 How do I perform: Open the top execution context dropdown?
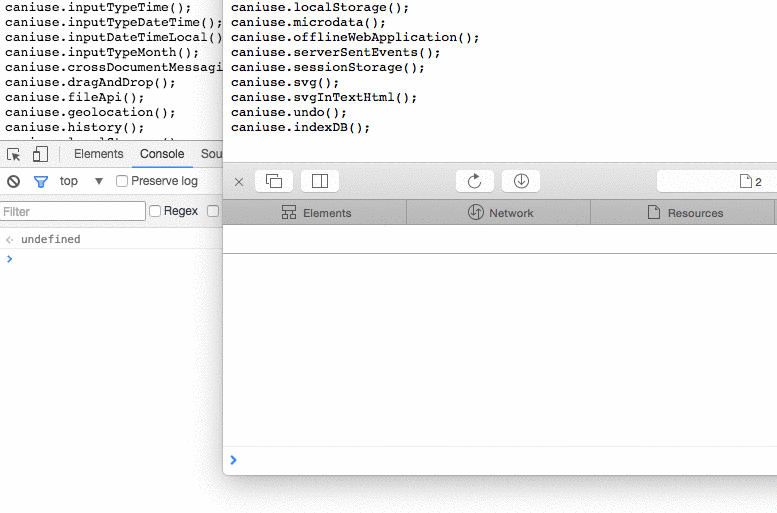coord(81,181)
